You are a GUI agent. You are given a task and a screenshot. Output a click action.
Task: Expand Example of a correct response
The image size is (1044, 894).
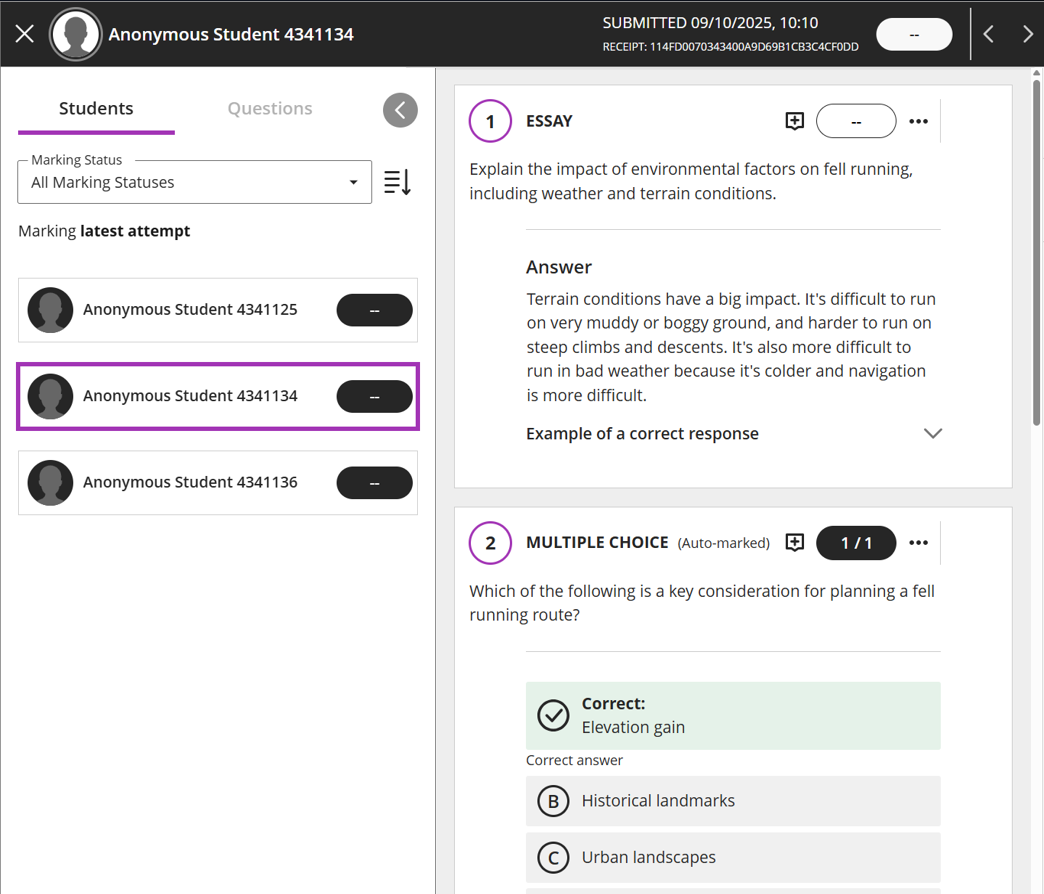point(932,434)
